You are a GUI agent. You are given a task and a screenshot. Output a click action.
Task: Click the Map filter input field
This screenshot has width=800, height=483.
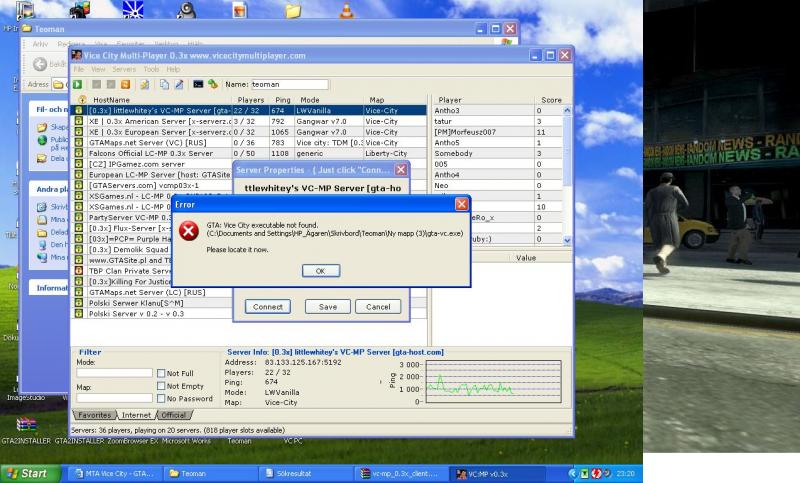click(114, 398)
